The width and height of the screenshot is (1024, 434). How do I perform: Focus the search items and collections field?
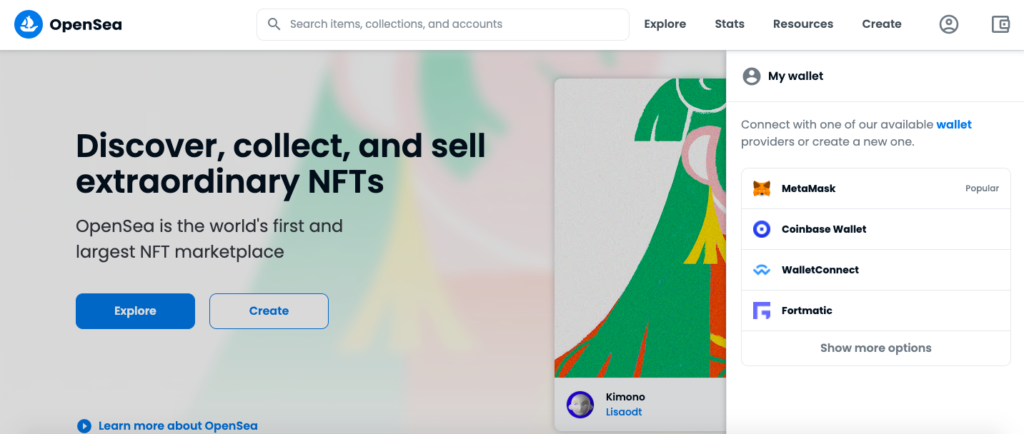tap(450, 24)
